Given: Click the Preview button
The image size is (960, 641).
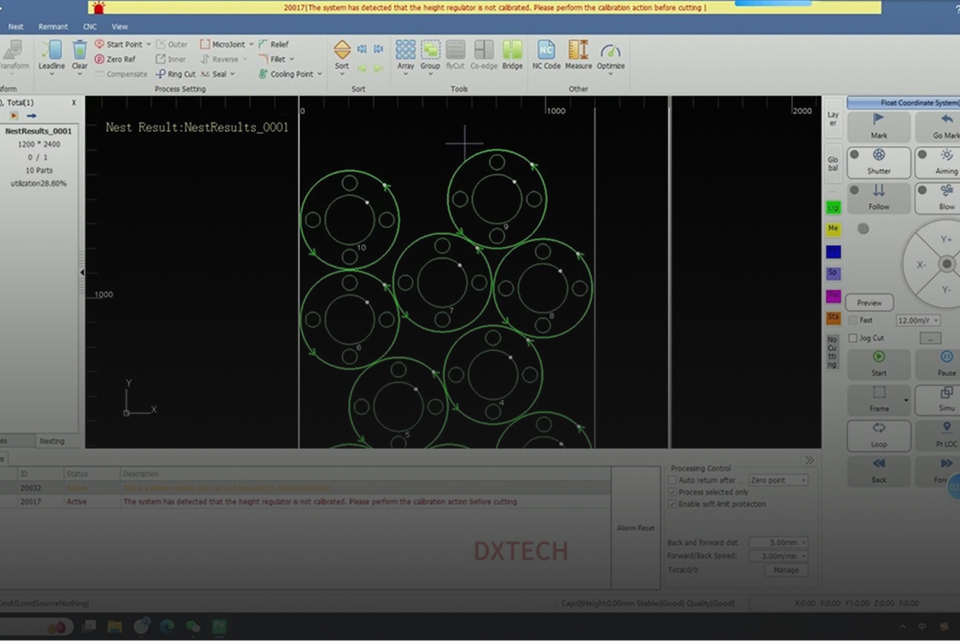Looking at the screenshot, I should (869, 302).
